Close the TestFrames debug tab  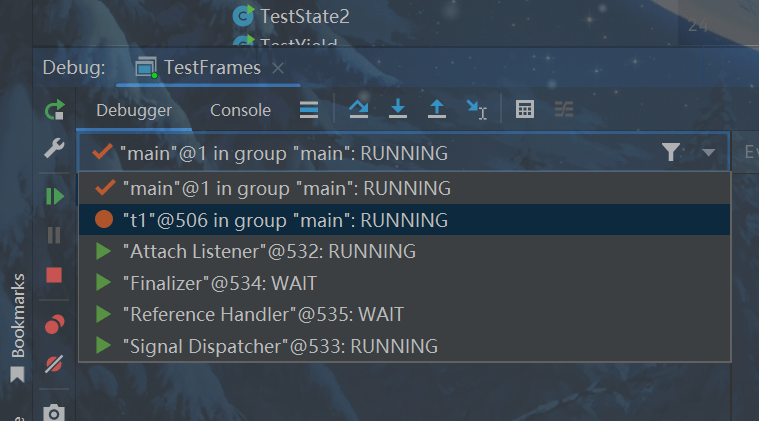click(x=278, y=68)
